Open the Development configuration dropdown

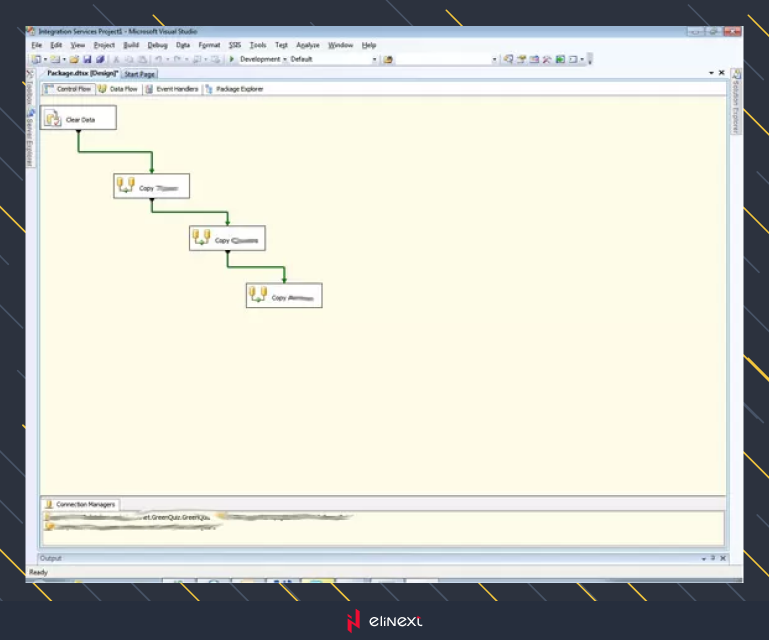284,59
